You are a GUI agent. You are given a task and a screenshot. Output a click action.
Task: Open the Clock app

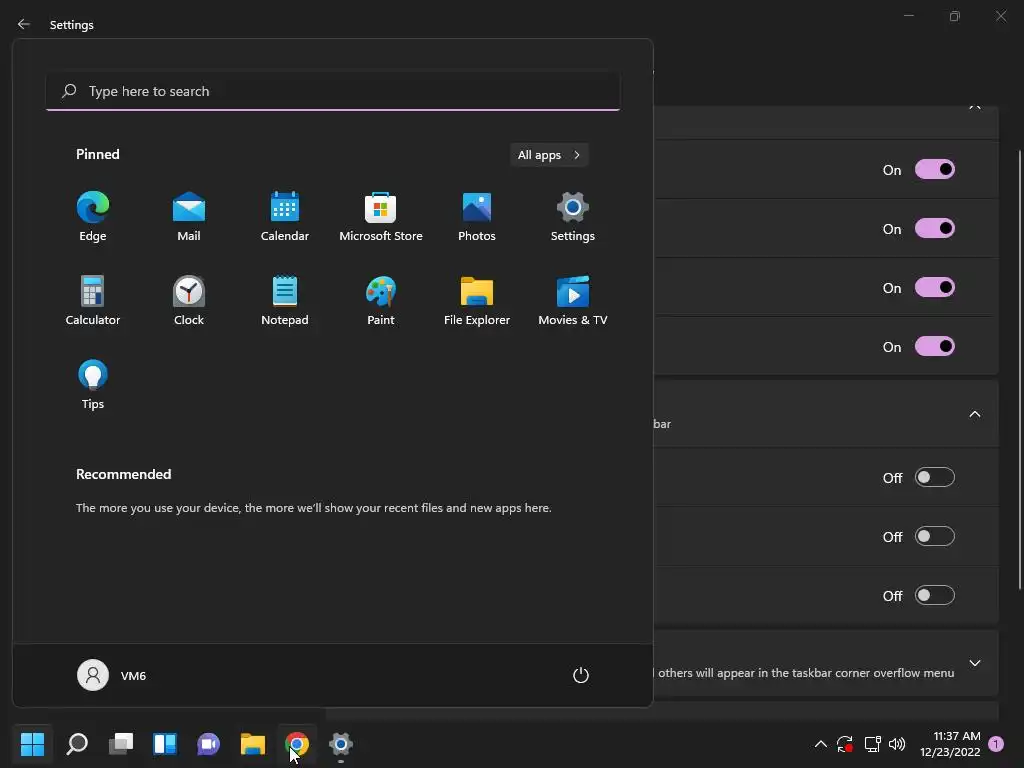pos(189,300)
